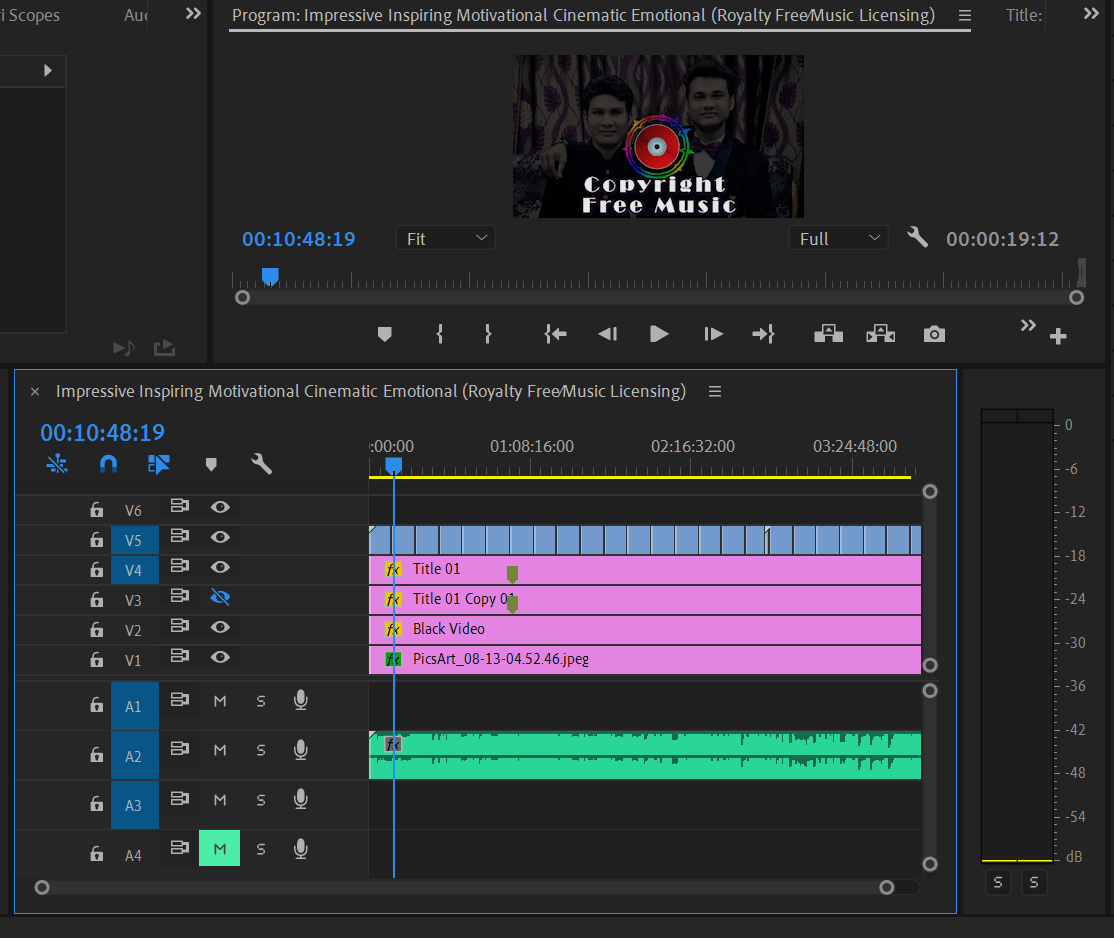Screen dimensions: 1114x938
Task: Open the Program monitor settings wrench
Action: 918,237
